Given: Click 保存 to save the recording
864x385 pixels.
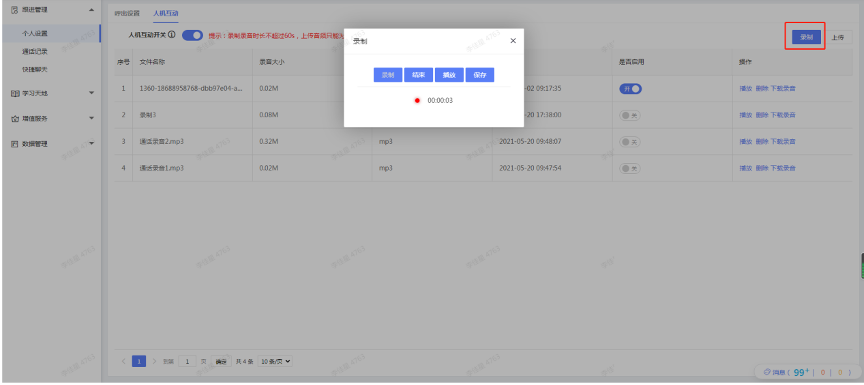Looking at the screenshot, I should [480, 75].
